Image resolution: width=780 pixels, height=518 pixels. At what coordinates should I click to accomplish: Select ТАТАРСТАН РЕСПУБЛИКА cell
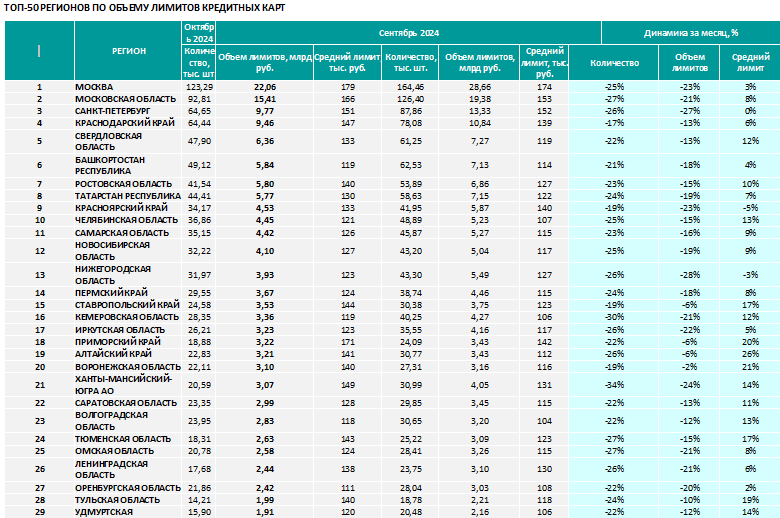click(128, 196)
